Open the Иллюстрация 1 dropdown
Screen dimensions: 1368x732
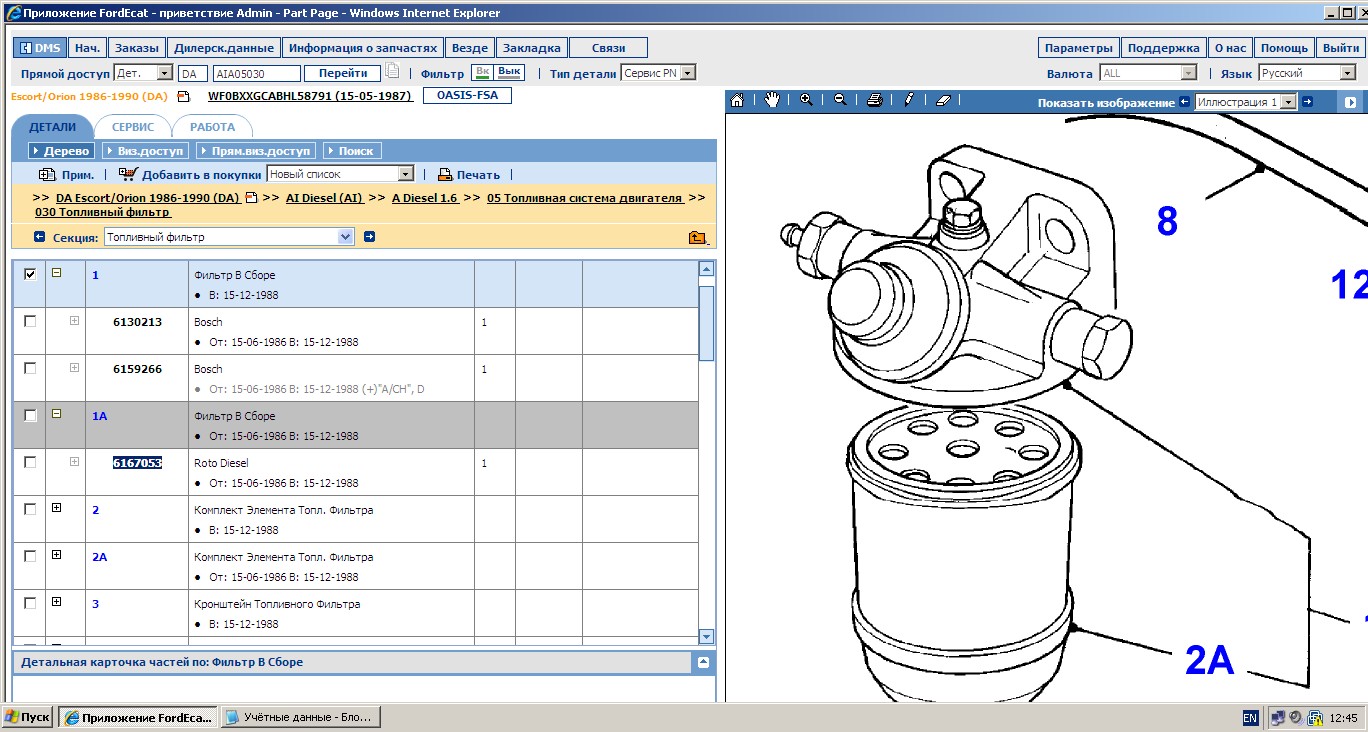click(x=1289, y=102)
